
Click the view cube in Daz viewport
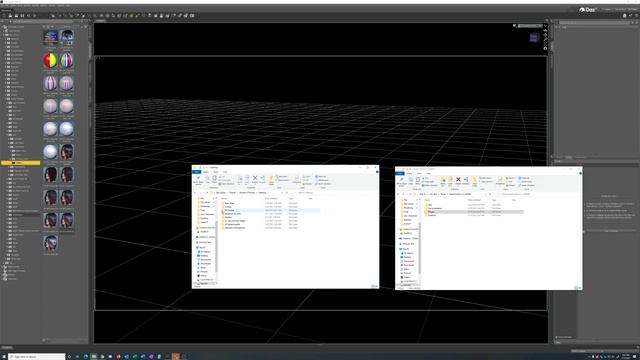(x=534, y=38)
